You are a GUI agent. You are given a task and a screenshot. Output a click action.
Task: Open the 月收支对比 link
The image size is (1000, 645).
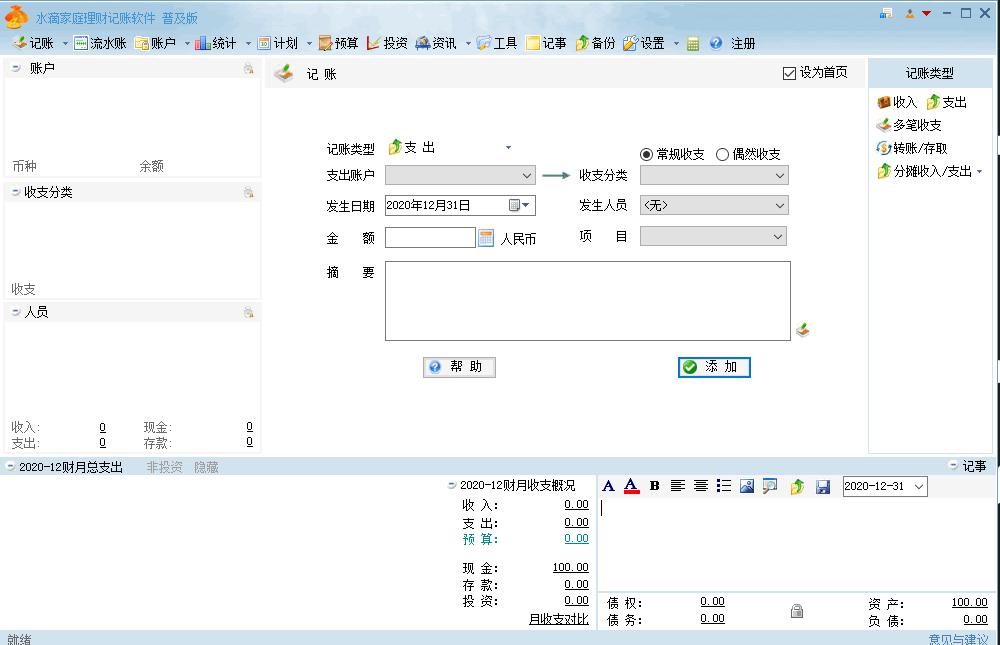[x=559, y=619]
